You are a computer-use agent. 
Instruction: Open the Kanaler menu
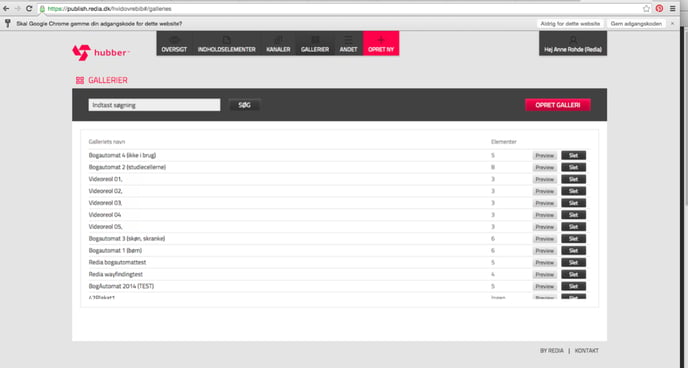(x=278, y=43)
